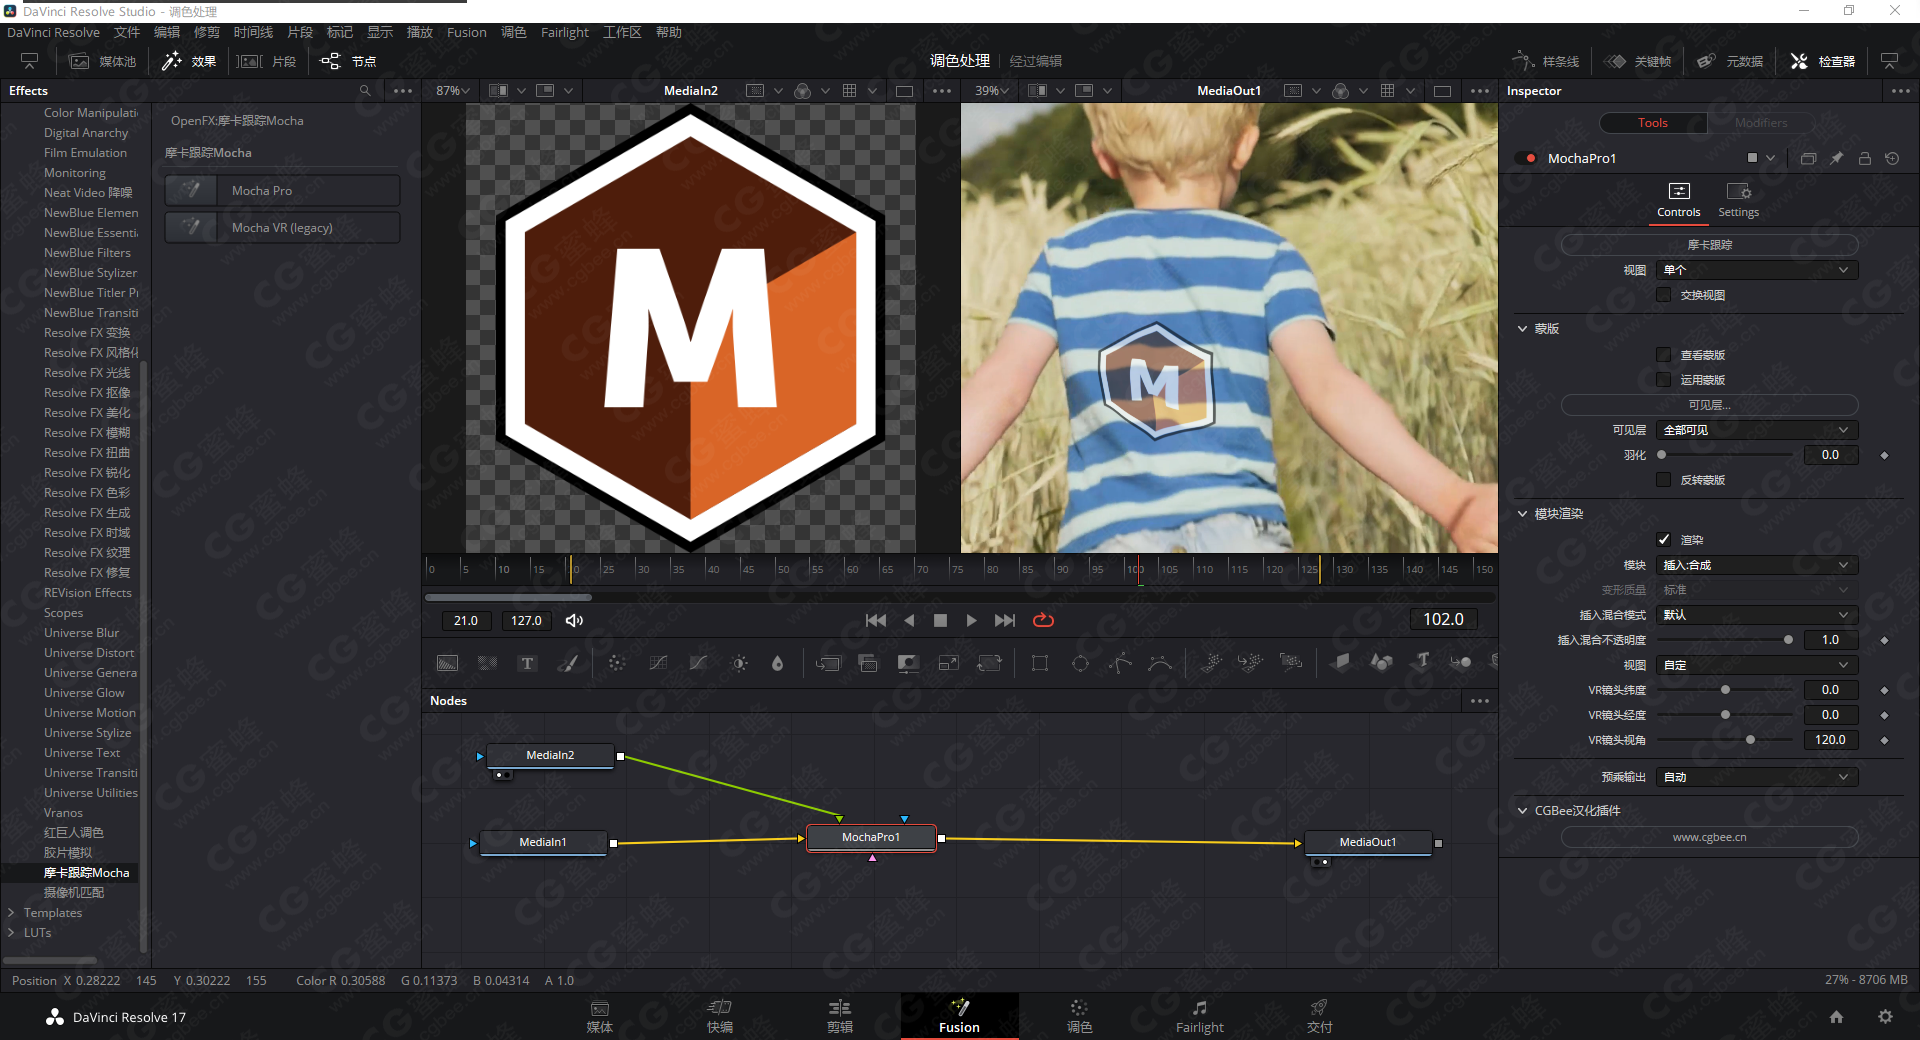Add a B-Spline mask node
Viewport: 1920px width, 1040px height.
[x=1160, y=663]
